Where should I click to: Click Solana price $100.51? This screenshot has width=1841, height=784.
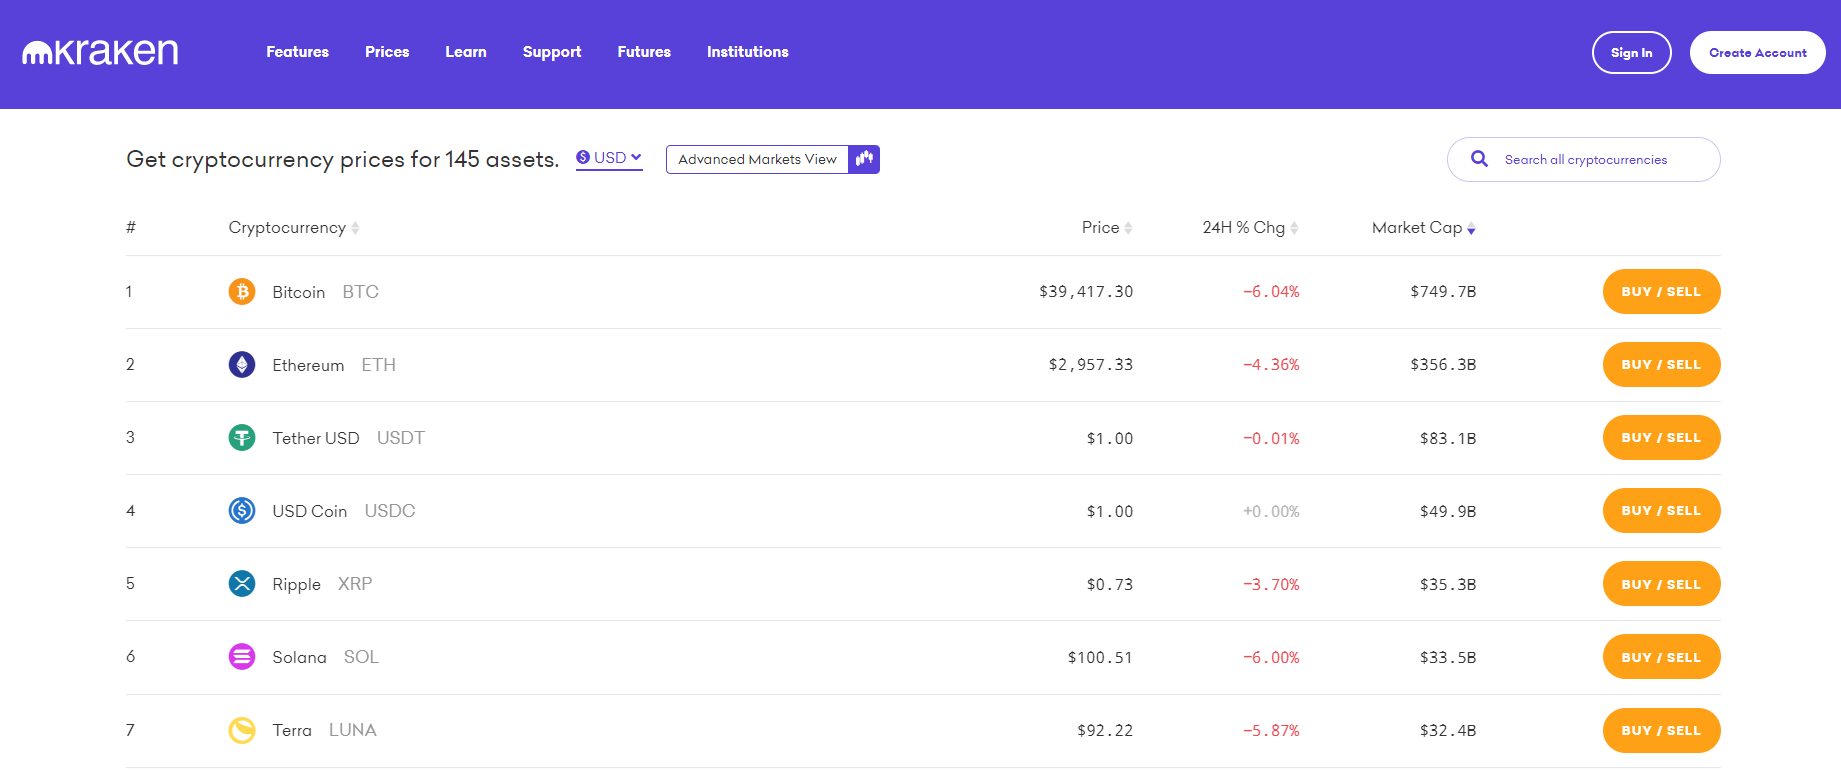[x=1100, y=657]
